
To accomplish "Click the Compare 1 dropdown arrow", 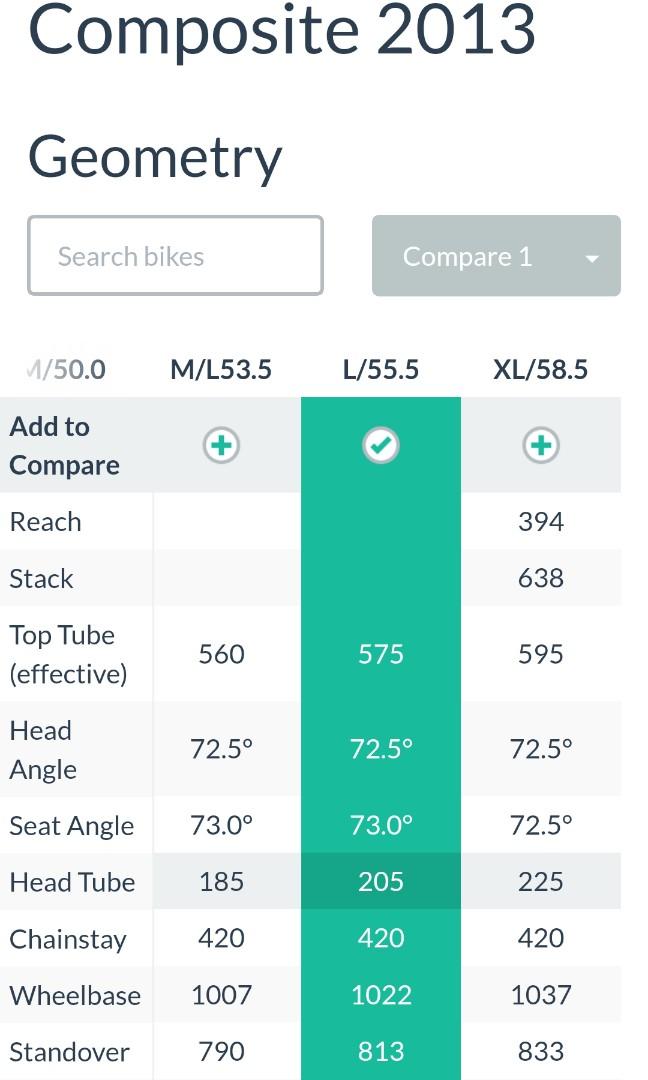I will (x=592, y=259).
